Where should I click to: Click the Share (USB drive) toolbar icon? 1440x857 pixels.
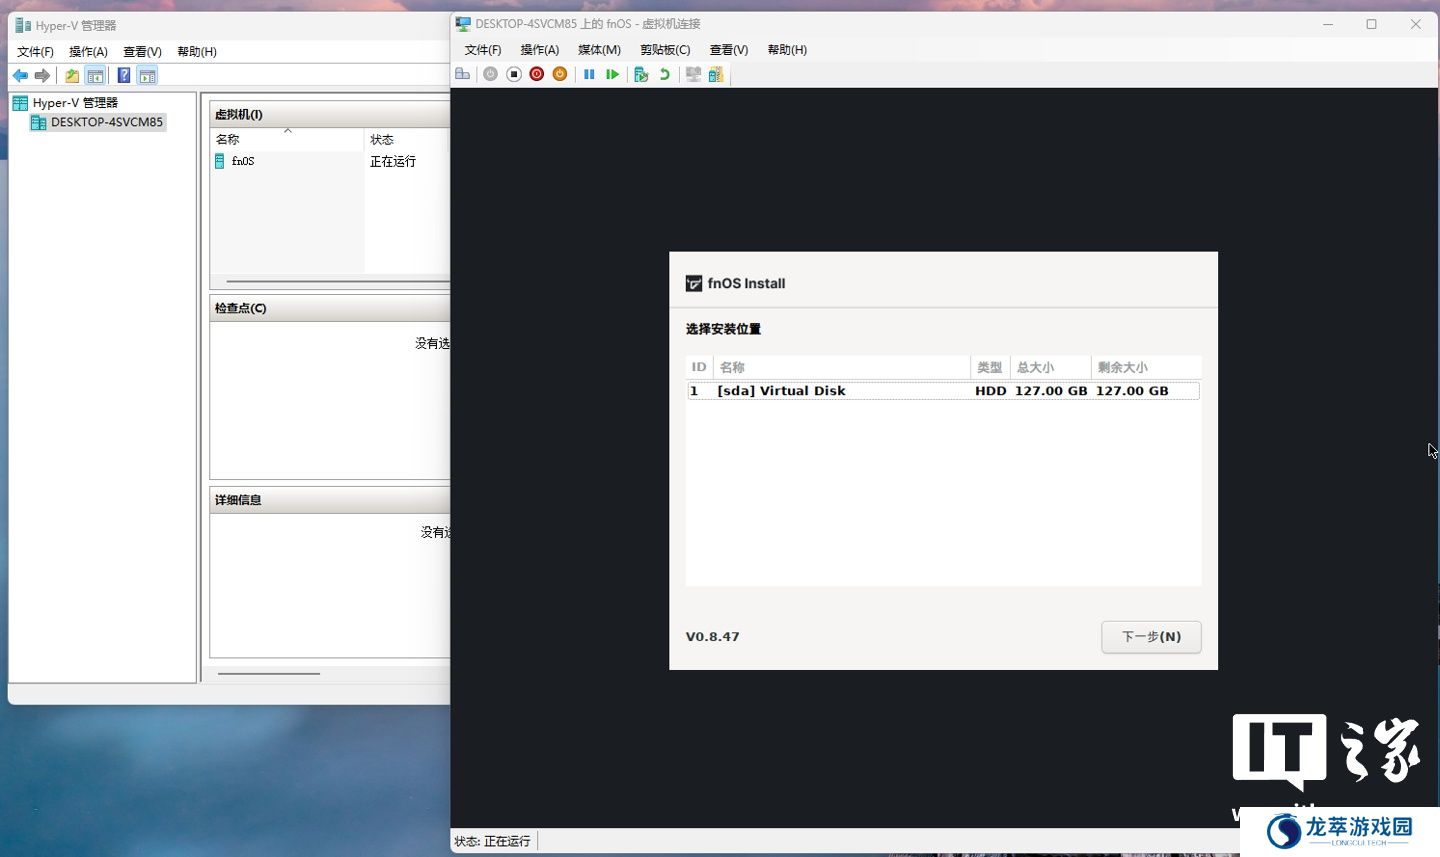coord(716,74)
